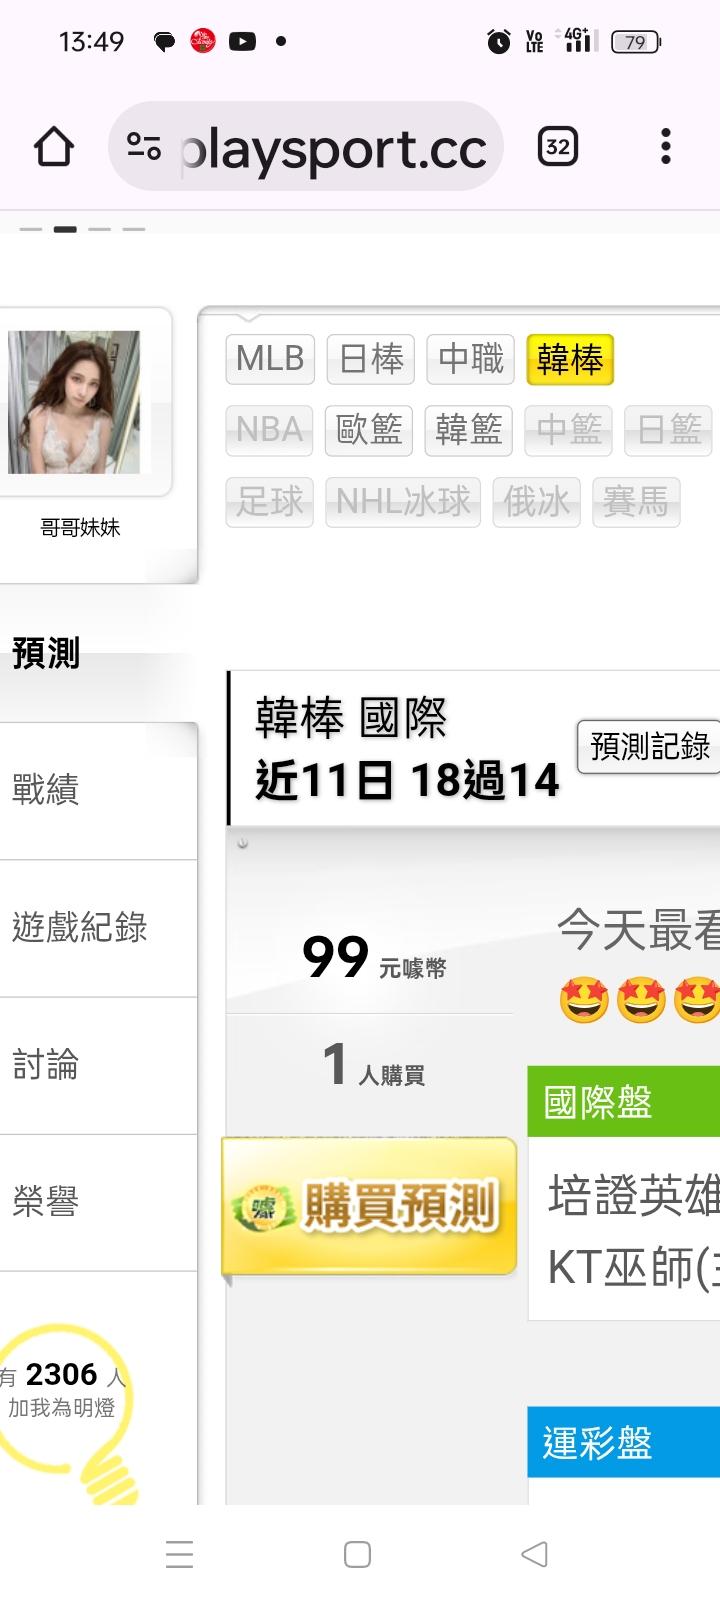Tap the browser home icon
Viewport: 720px width, 1604px height.
pyautogui.click(x=54, y=147)
